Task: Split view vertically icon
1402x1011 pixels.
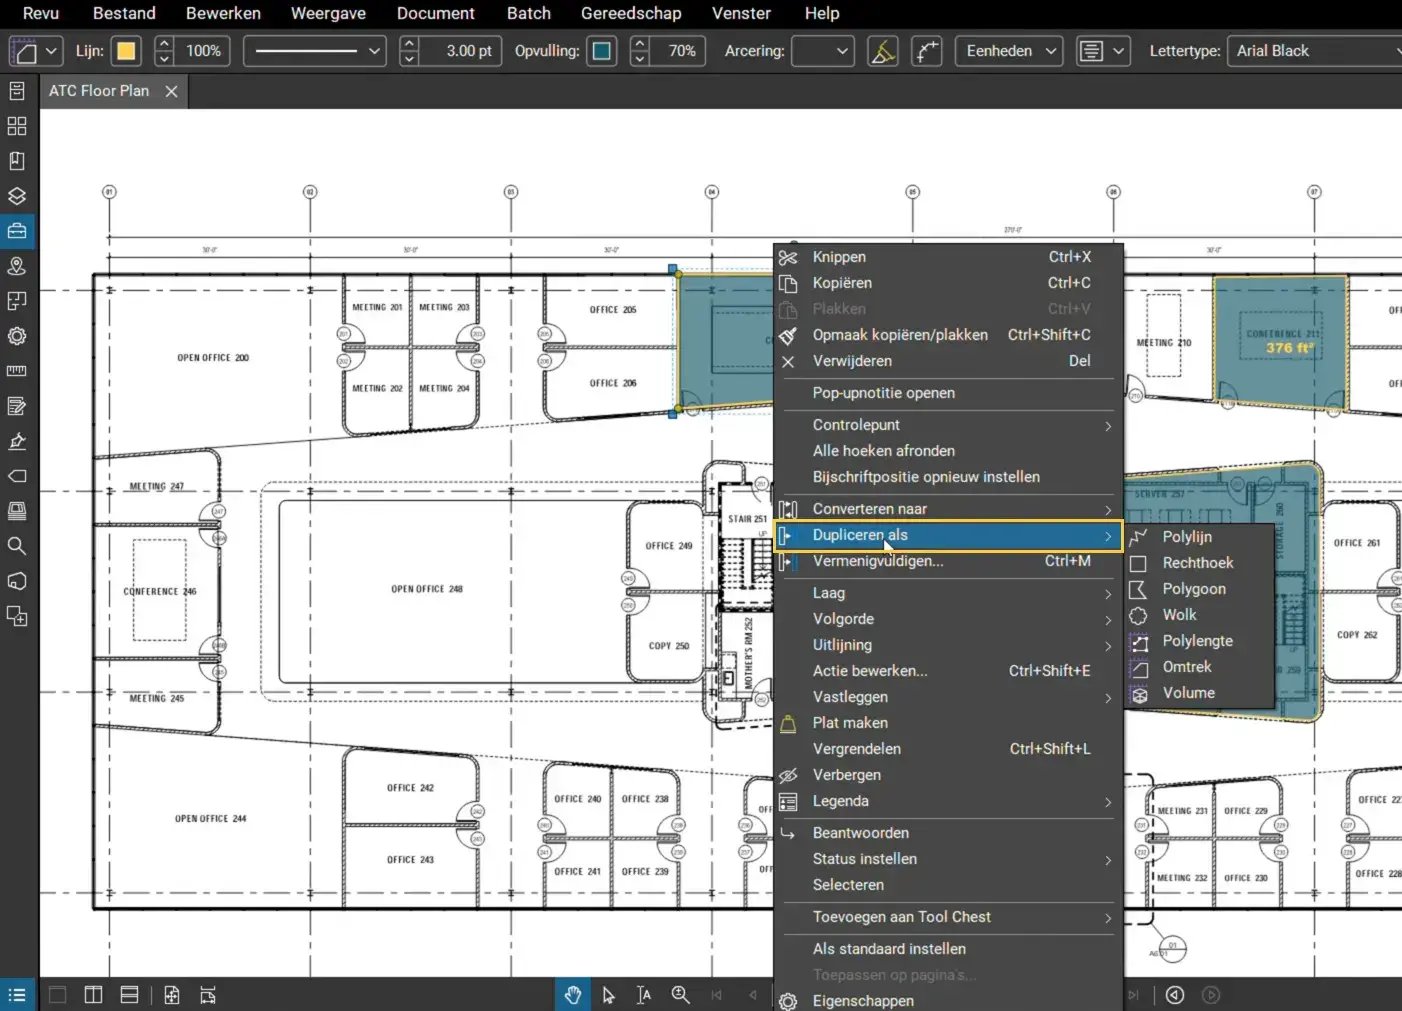Action: [93, 995]
